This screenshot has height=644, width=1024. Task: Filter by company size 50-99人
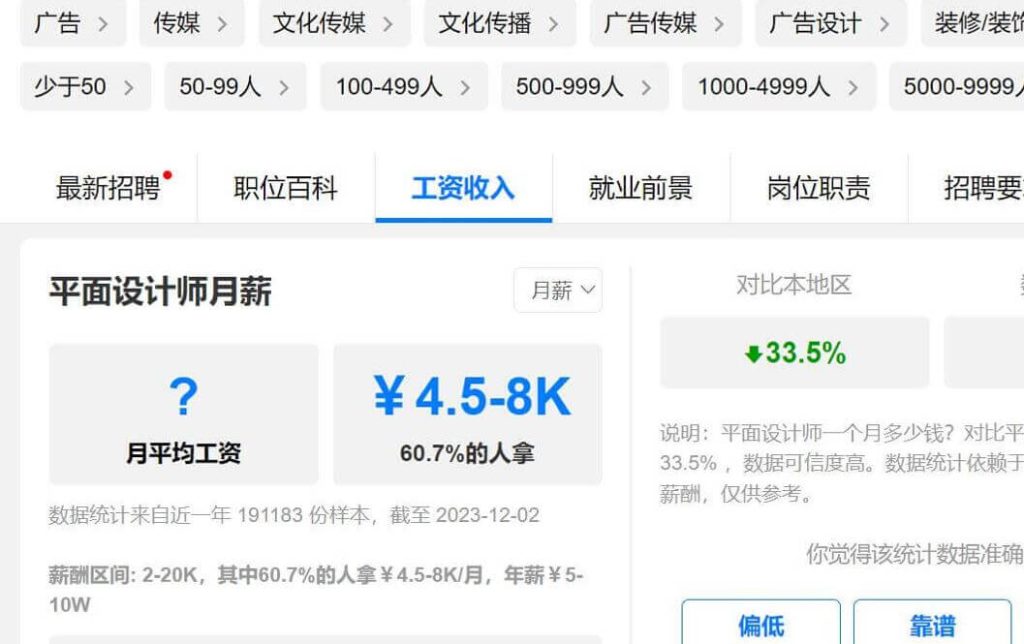click(235, 86)
